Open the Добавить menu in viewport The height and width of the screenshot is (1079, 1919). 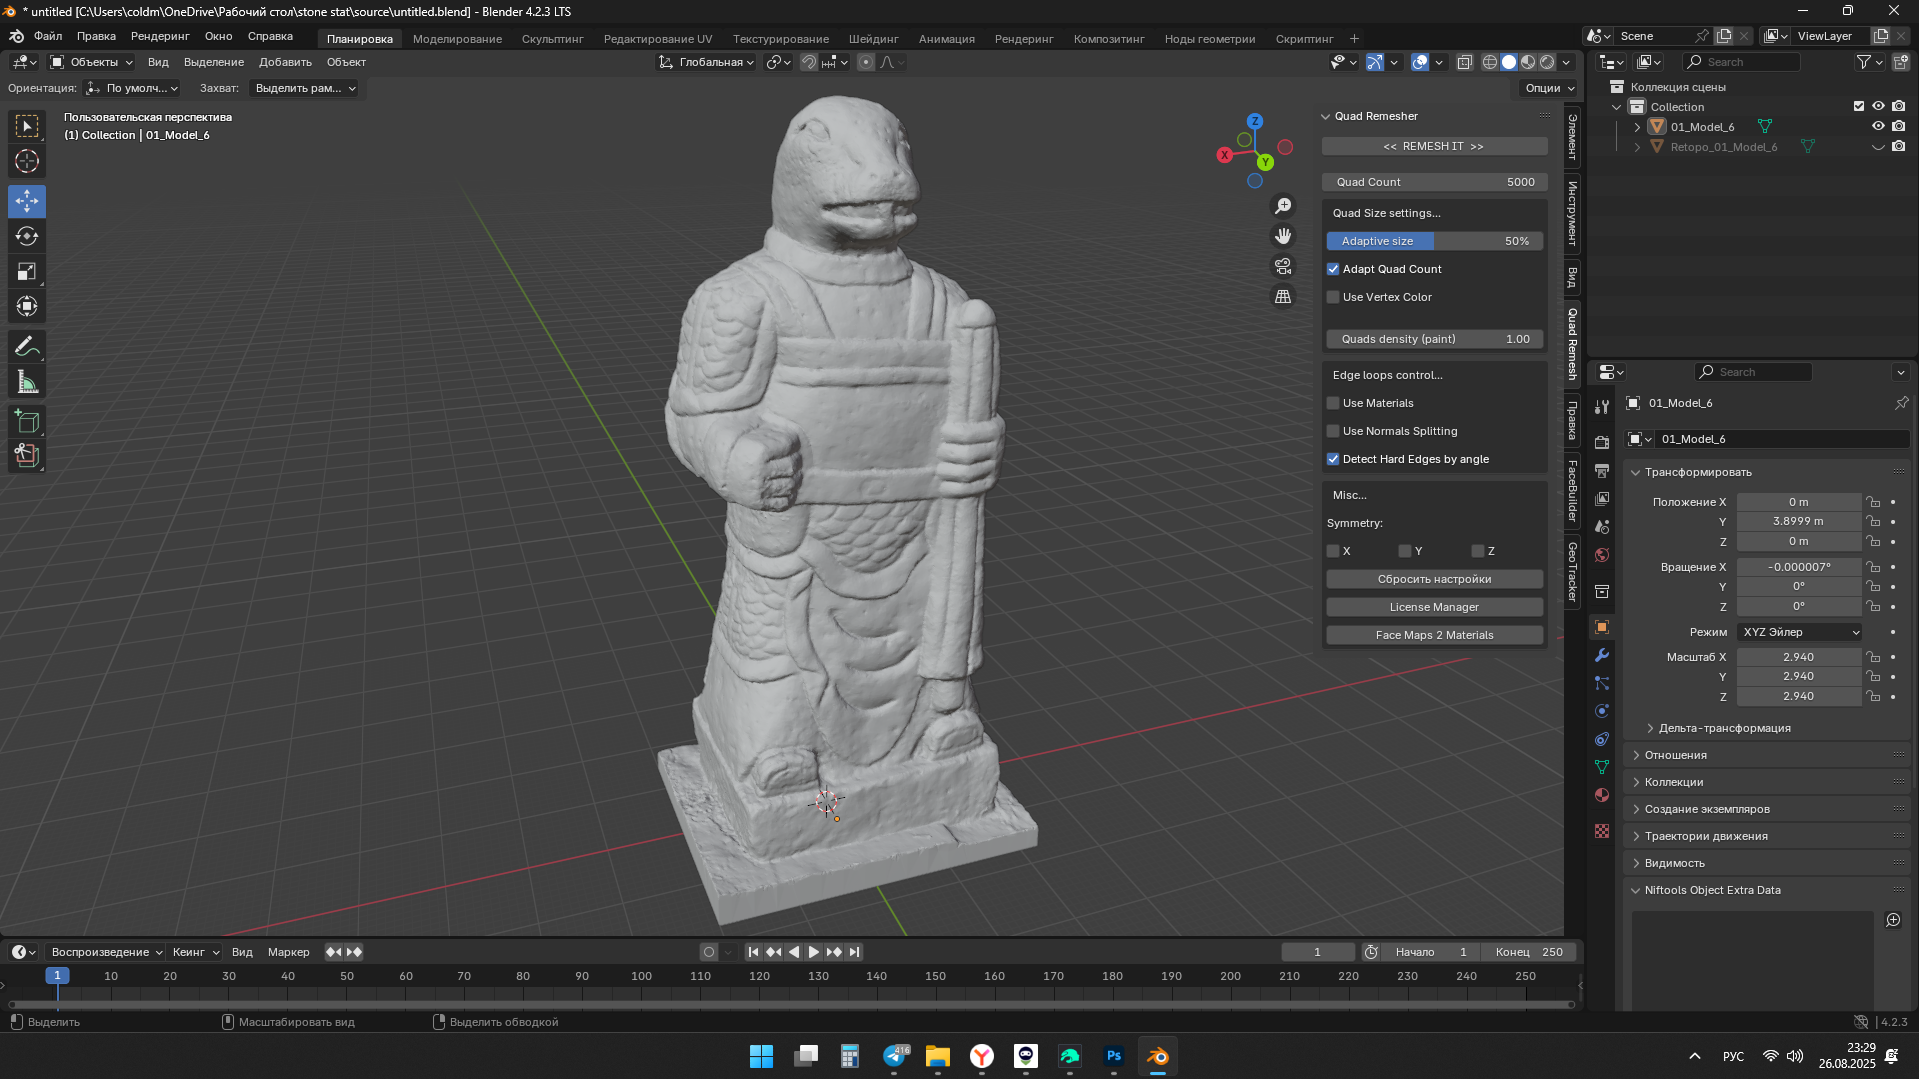(285, 62)
